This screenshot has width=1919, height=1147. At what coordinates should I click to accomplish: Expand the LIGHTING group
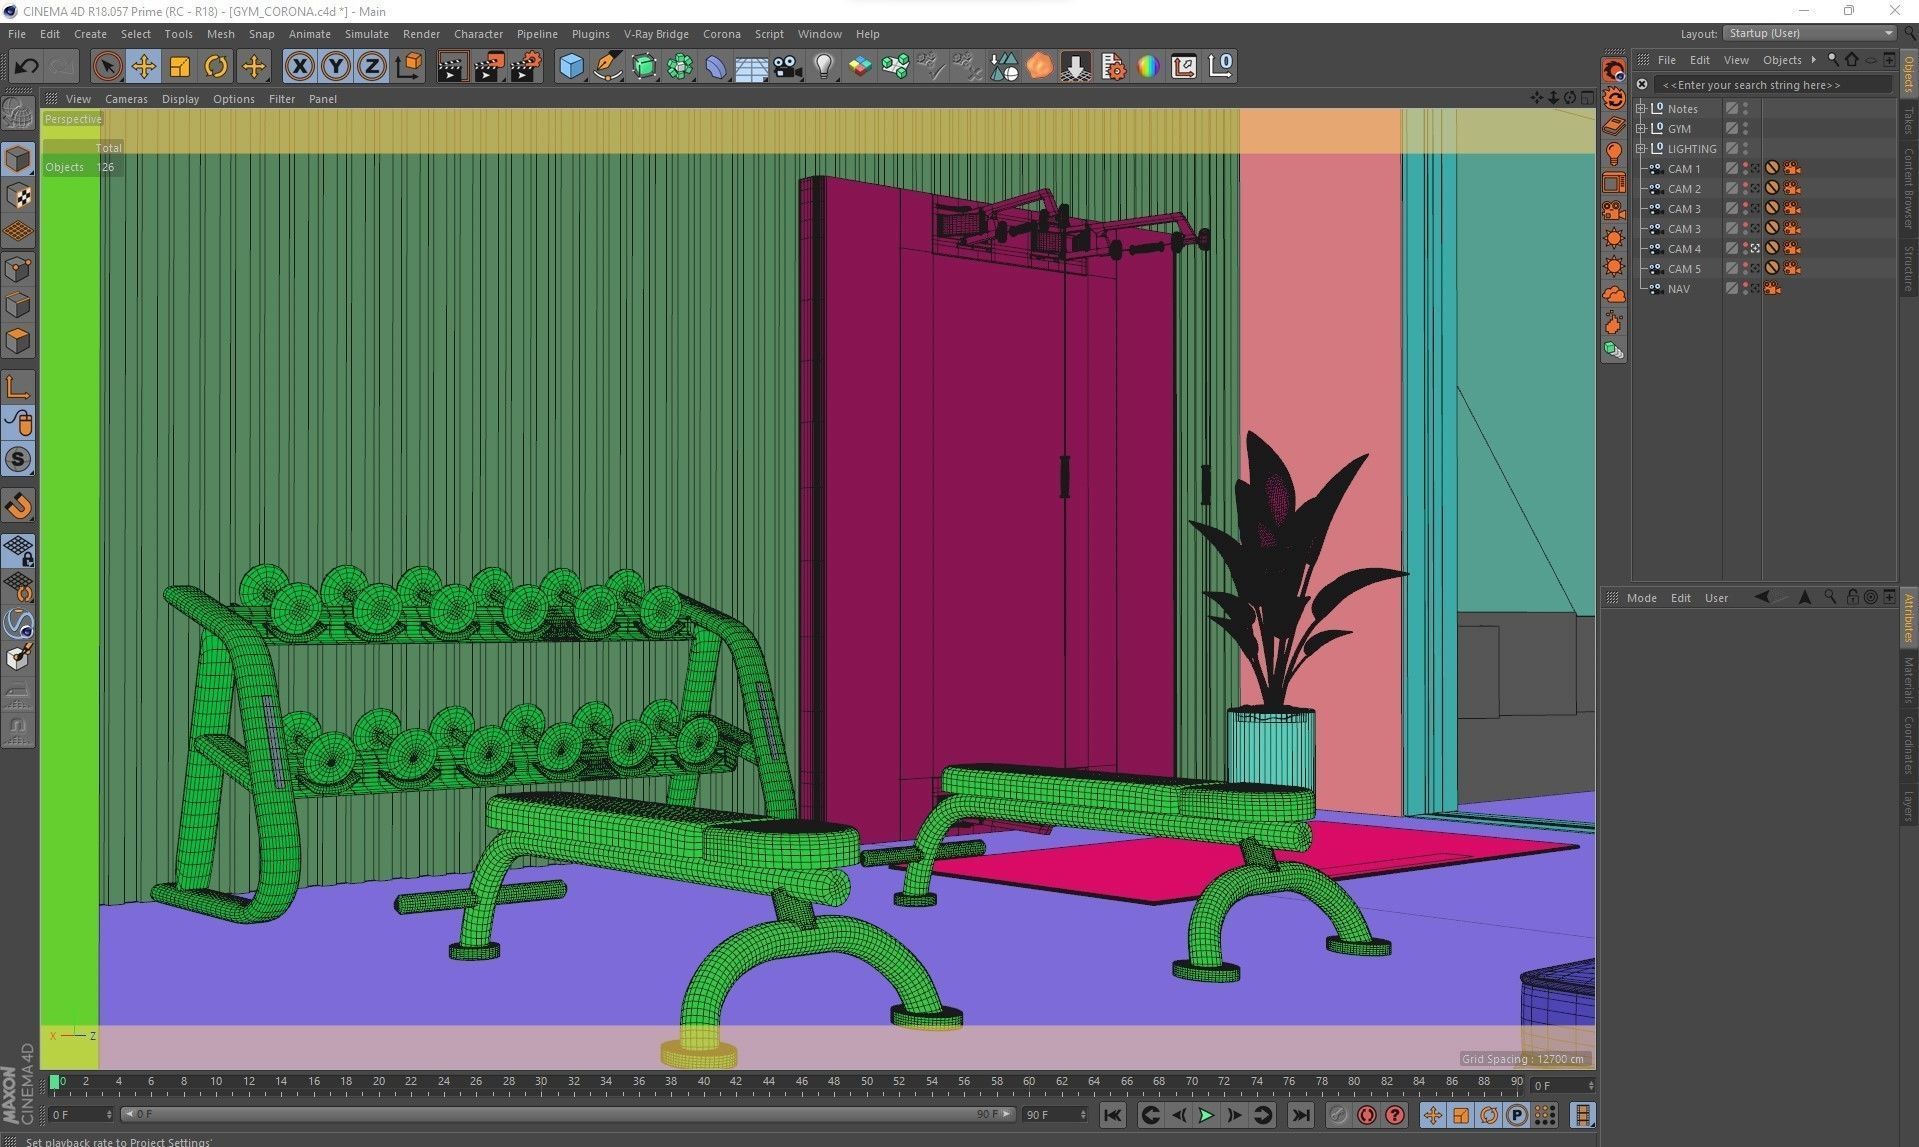click(x=1641, y=148)
